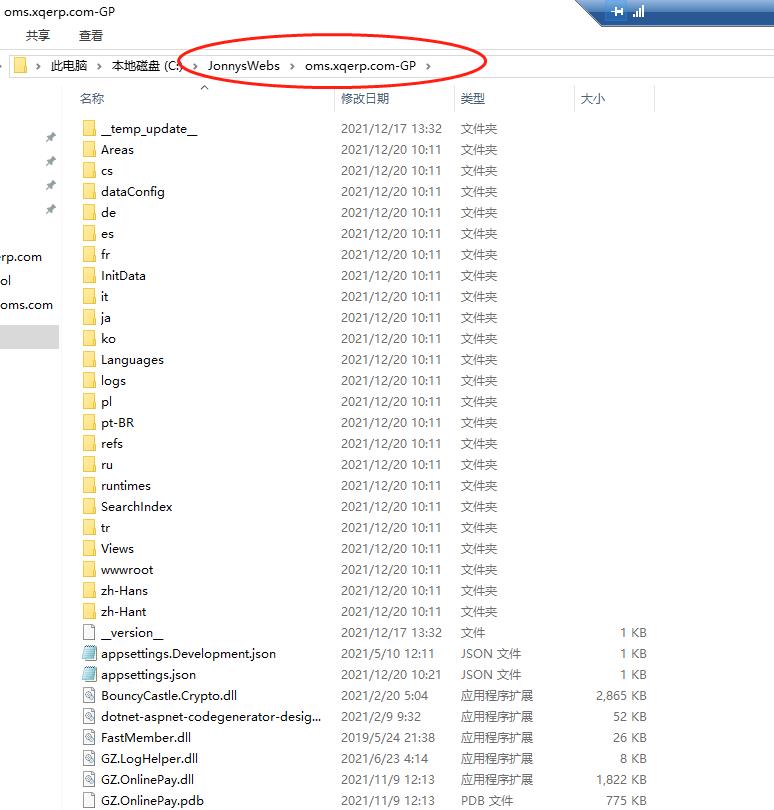Click the __version__ file icon
Screen dimensions: 774x810
click(89, 633)
